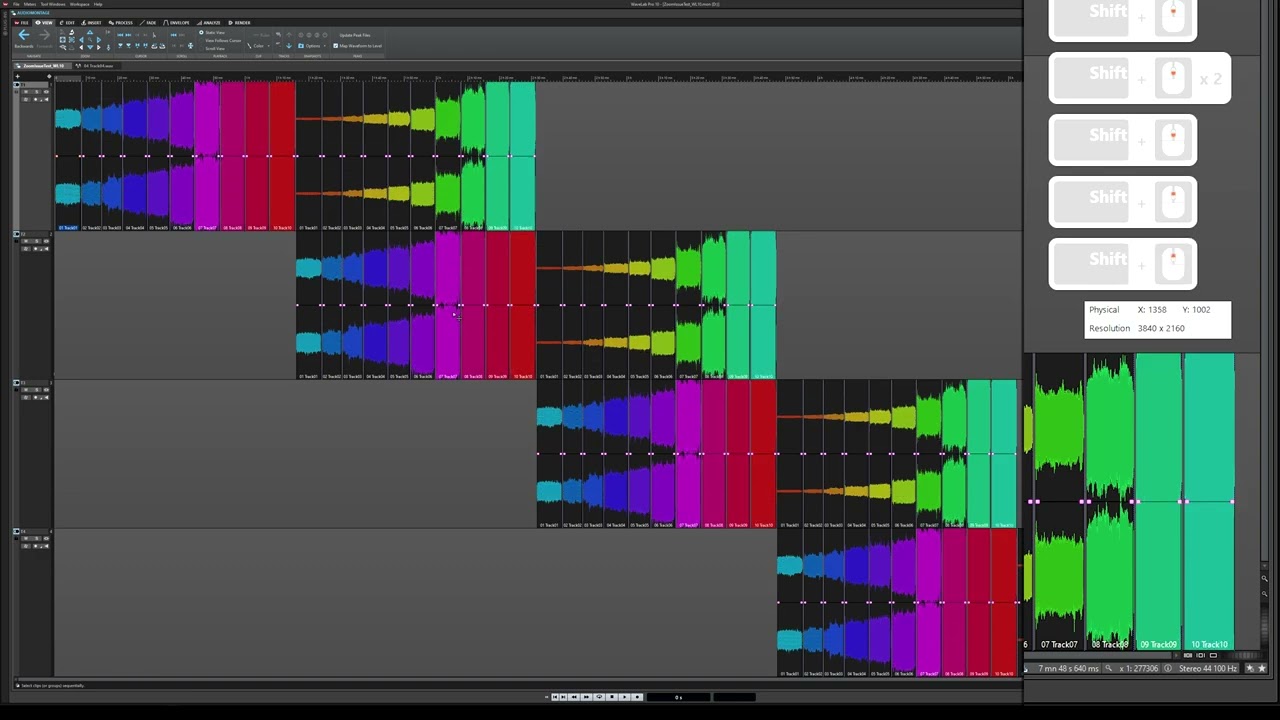Open the Color dropdown in Clip group
This screenshot has width=1280, height=720.
coord(259,46)
